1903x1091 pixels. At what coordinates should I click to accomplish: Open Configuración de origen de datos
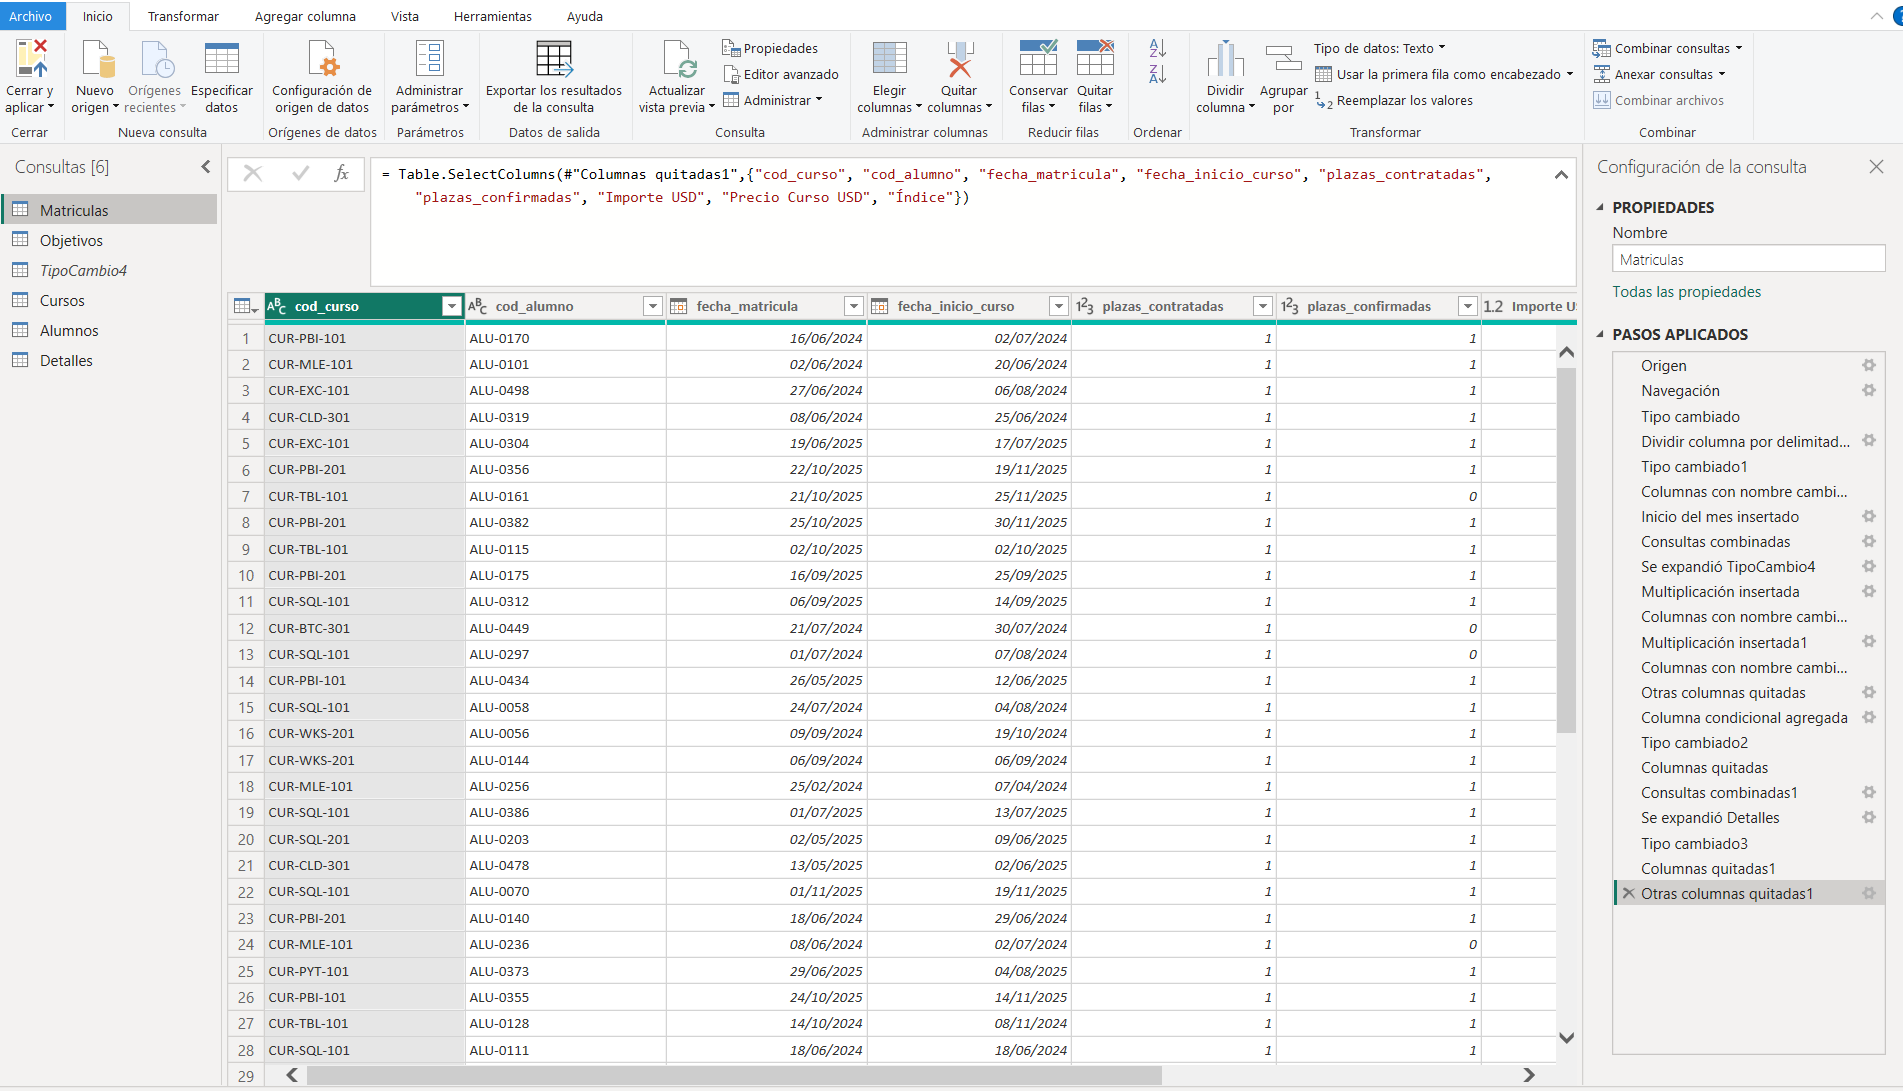[x=322, y=78]
